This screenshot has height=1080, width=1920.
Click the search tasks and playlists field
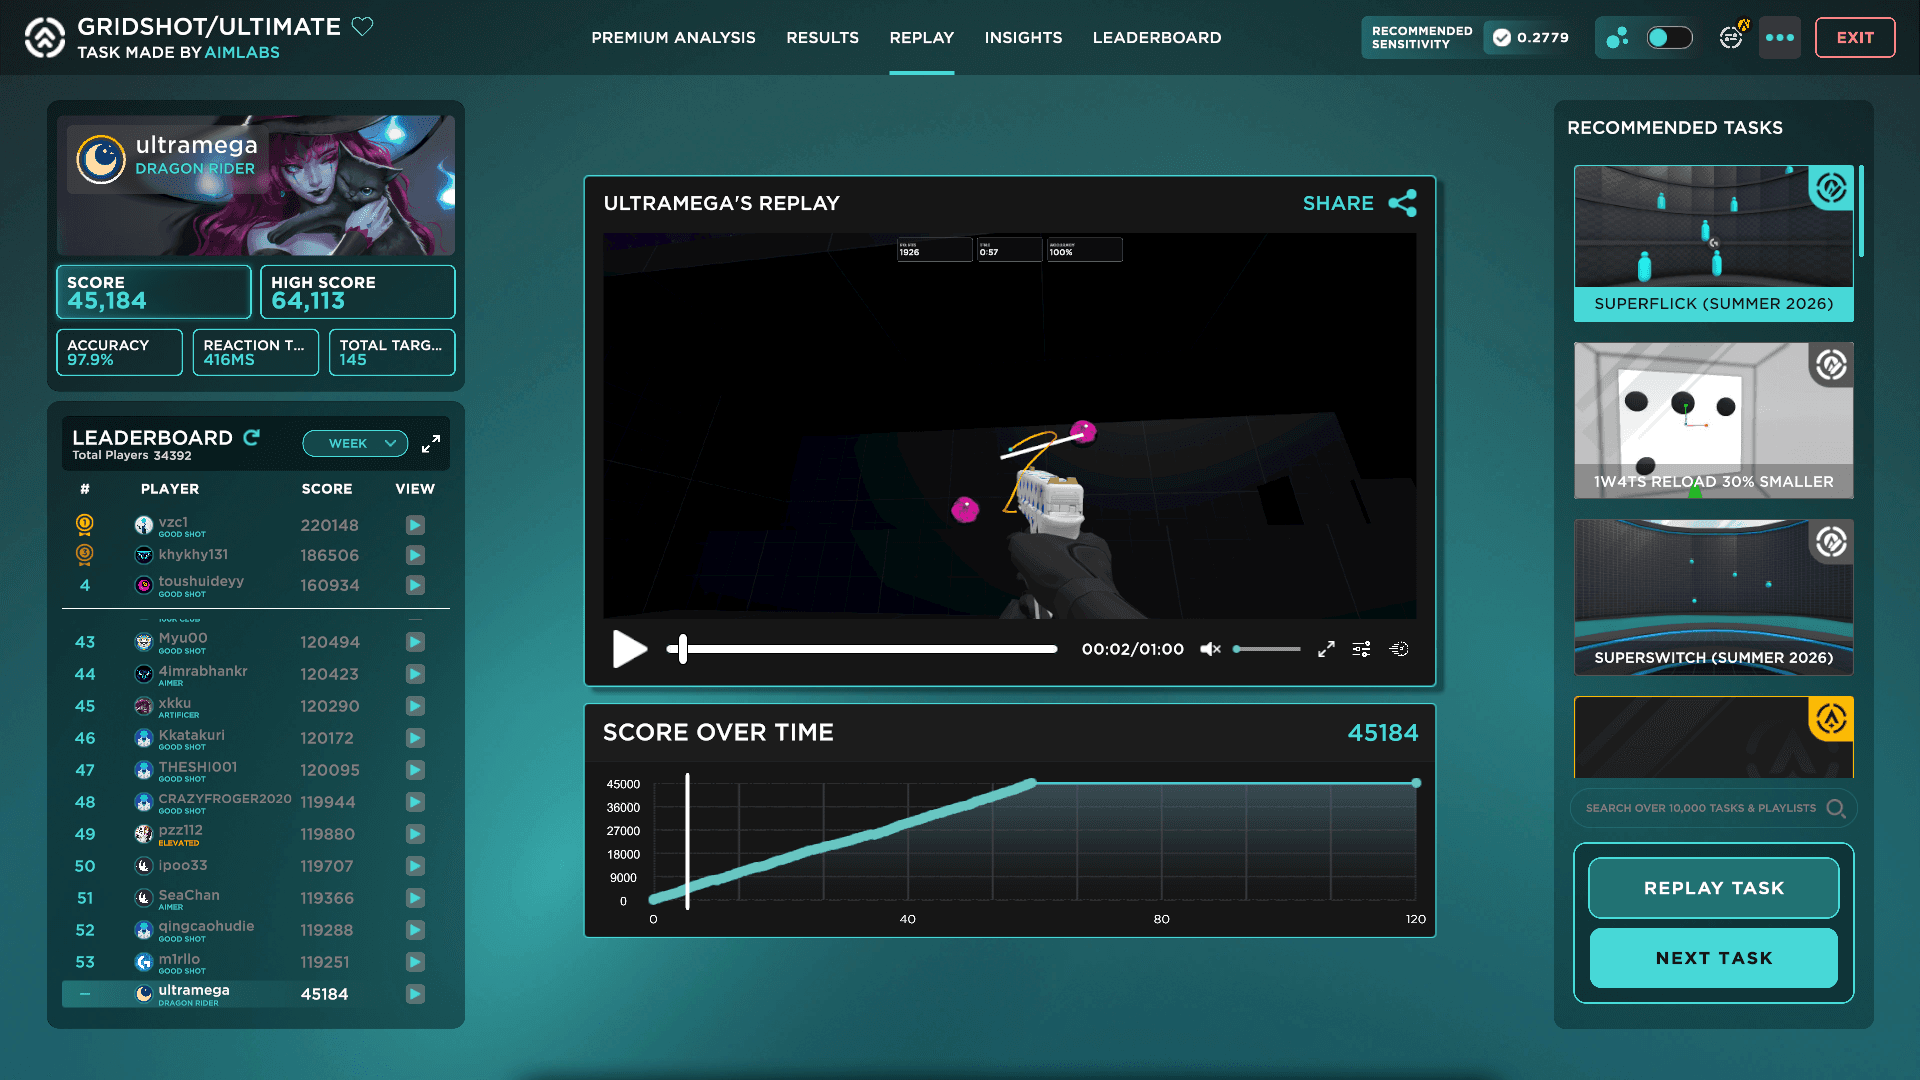[1713, 808]
